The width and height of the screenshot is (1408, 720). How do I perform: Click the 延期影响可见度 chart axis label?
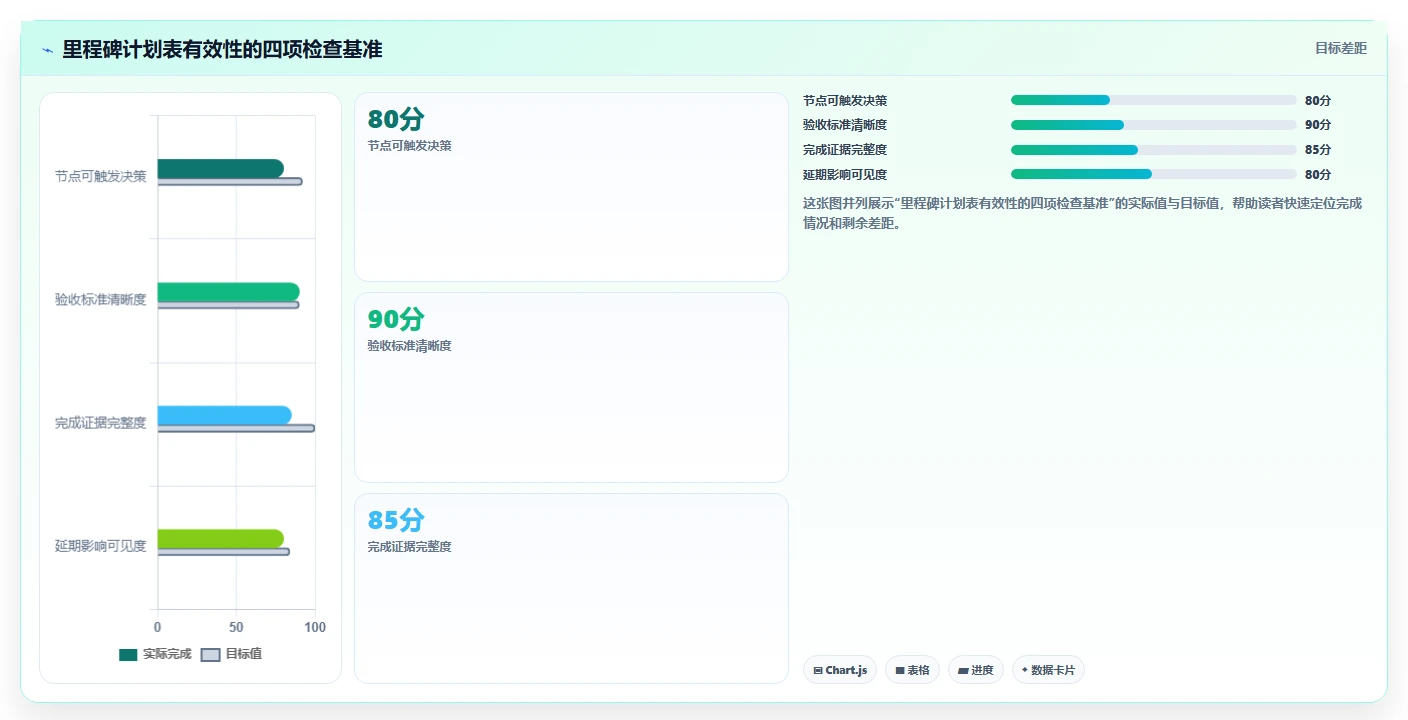point(100,546)
